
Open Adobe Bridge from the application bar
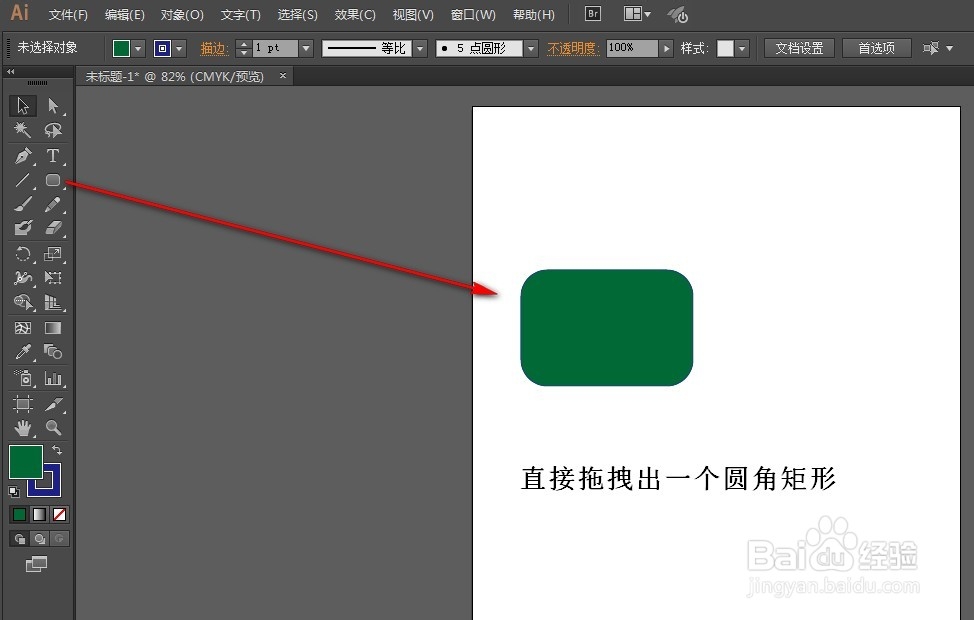[591, 14]
